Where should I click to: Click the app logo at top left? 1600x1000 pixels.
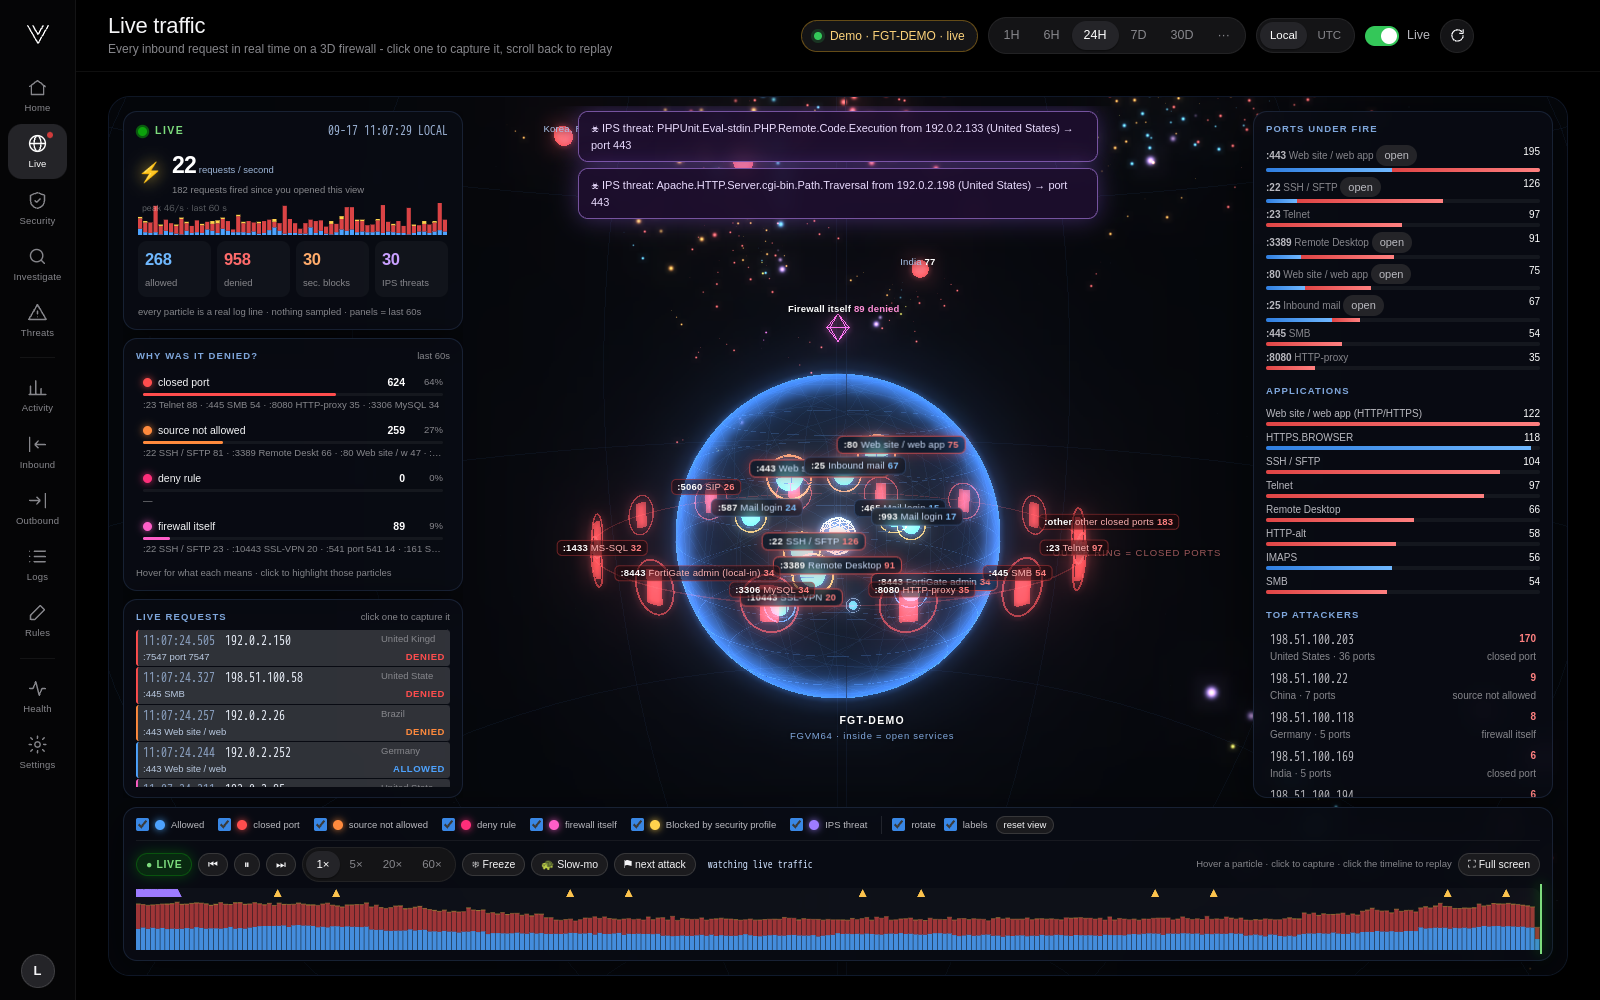coord(38,35)
